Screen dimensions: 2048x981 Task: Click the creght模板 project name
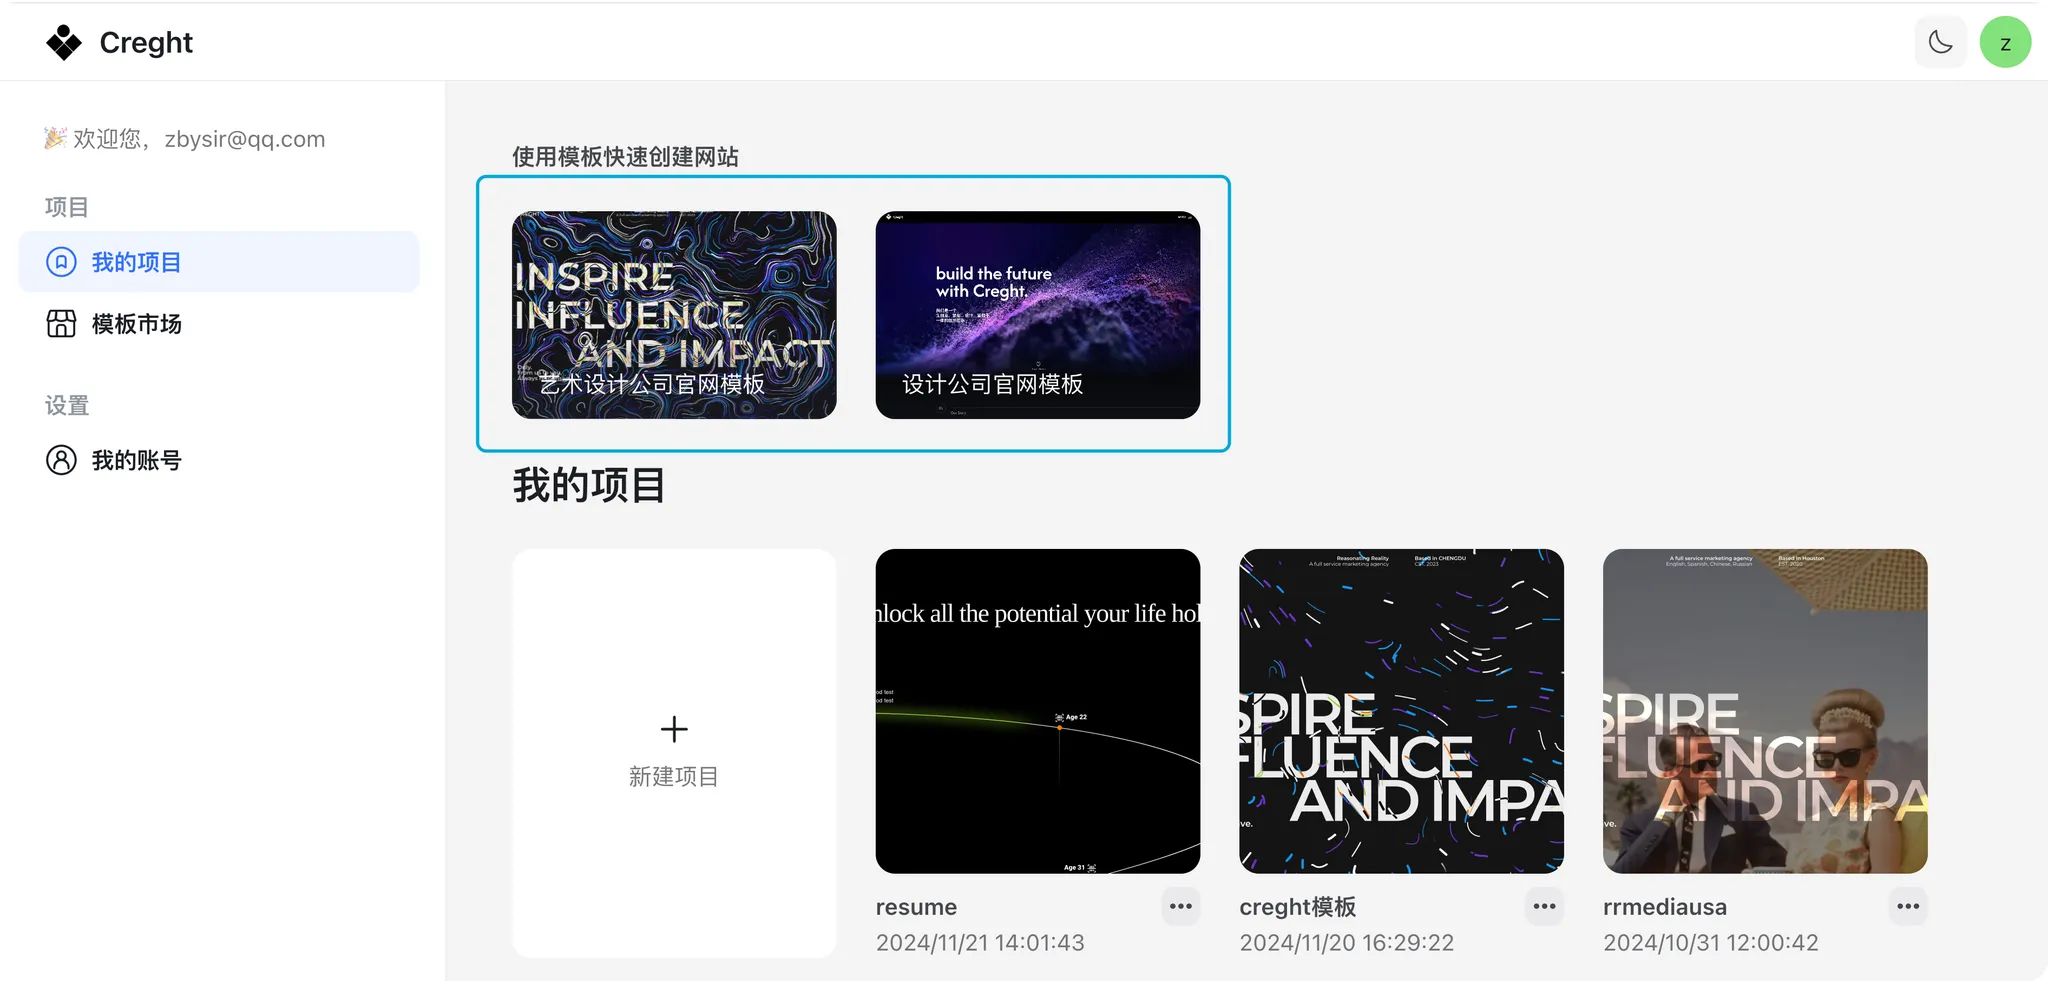pos(1298,907)
